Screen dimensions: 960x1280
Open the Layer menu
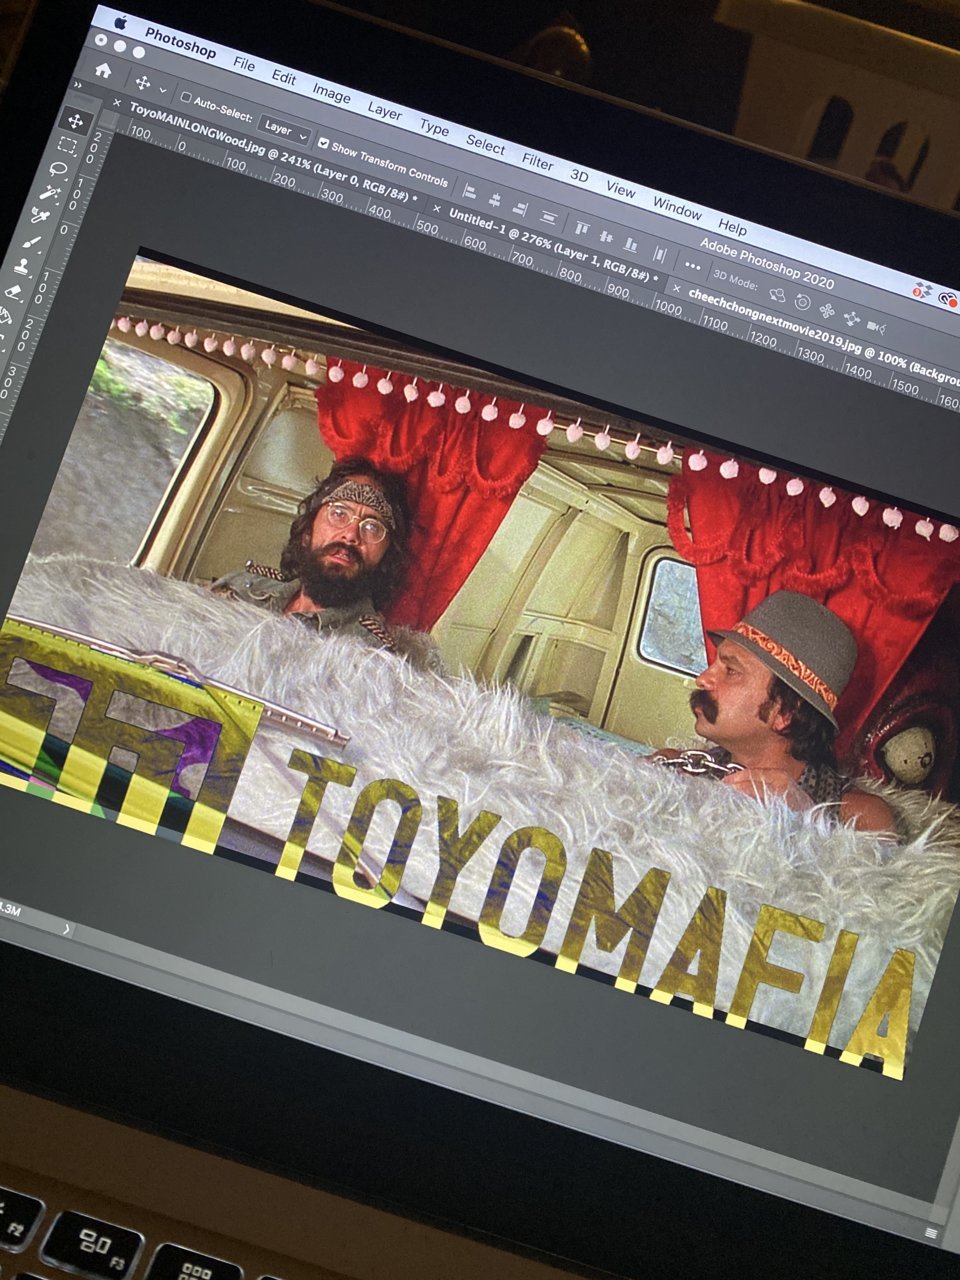[x=385, y=111]
